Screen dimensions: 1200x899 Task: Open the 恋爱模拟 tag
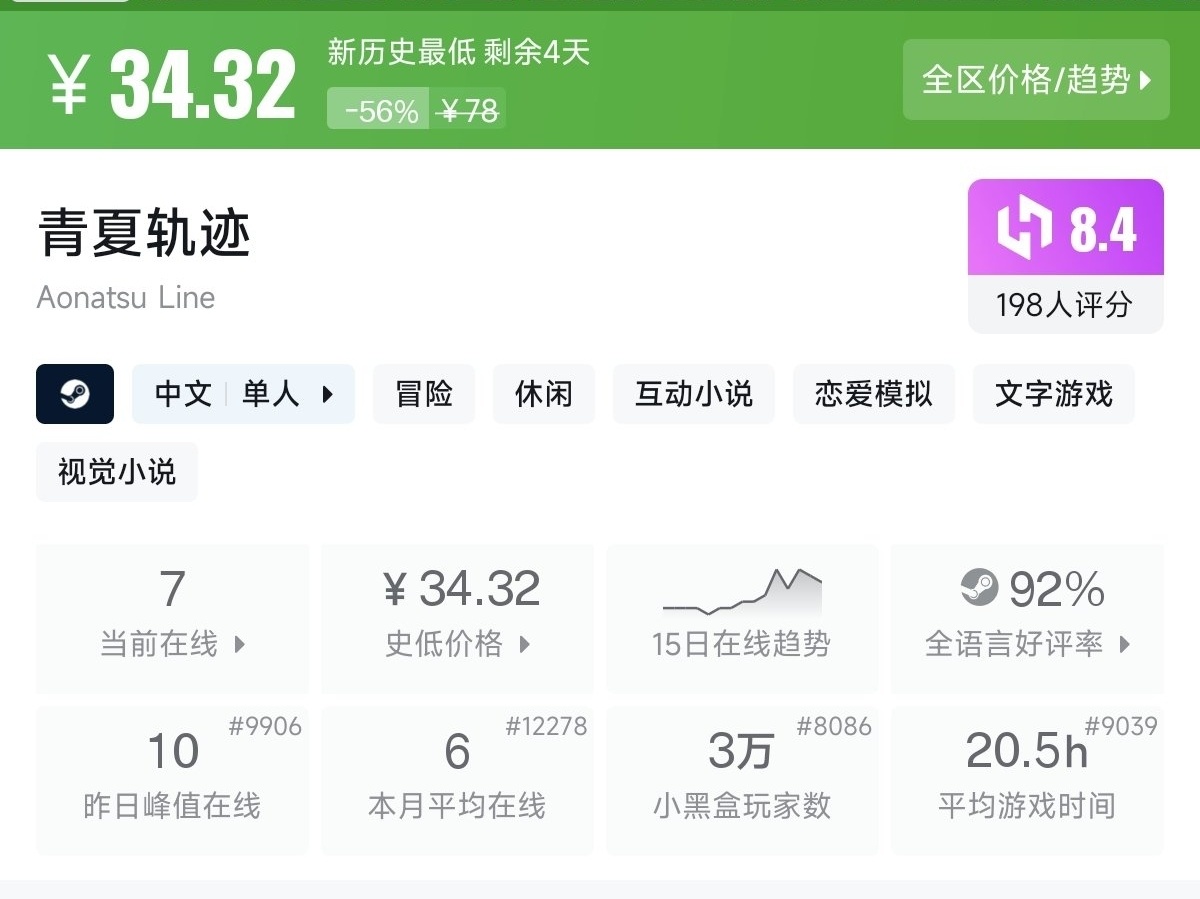pos(874,394)
